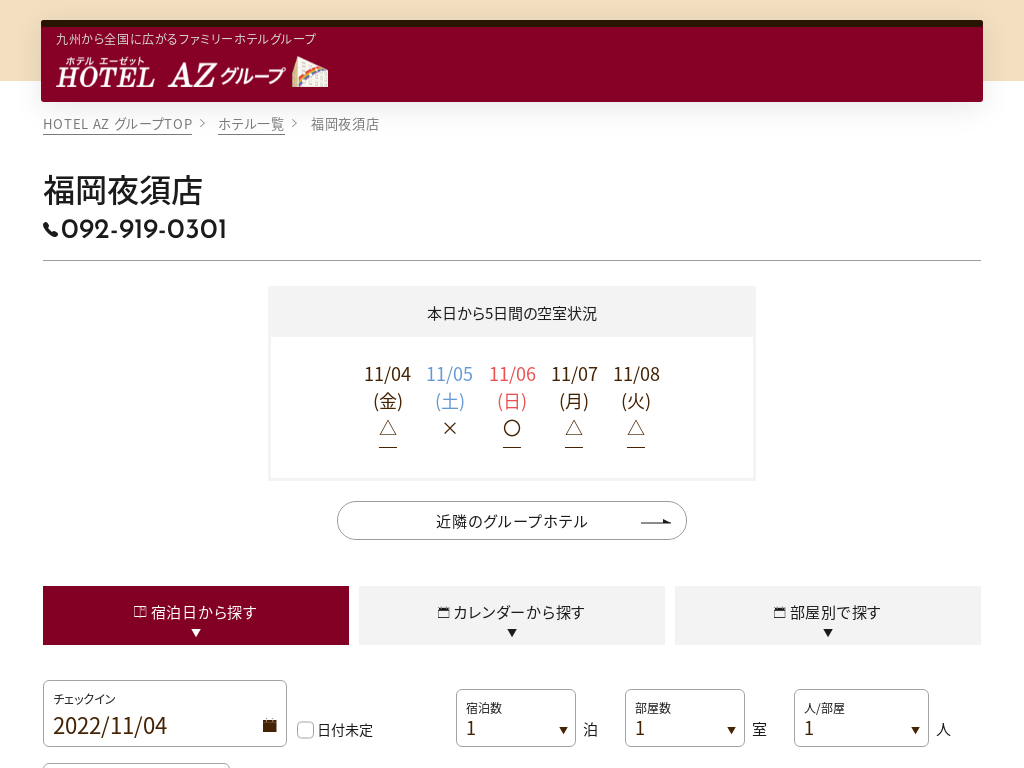The height and width of the screenshot is (768, 1024).
Task: Switch to 部屋別で探す tab
Action: (x=828, y=615)
